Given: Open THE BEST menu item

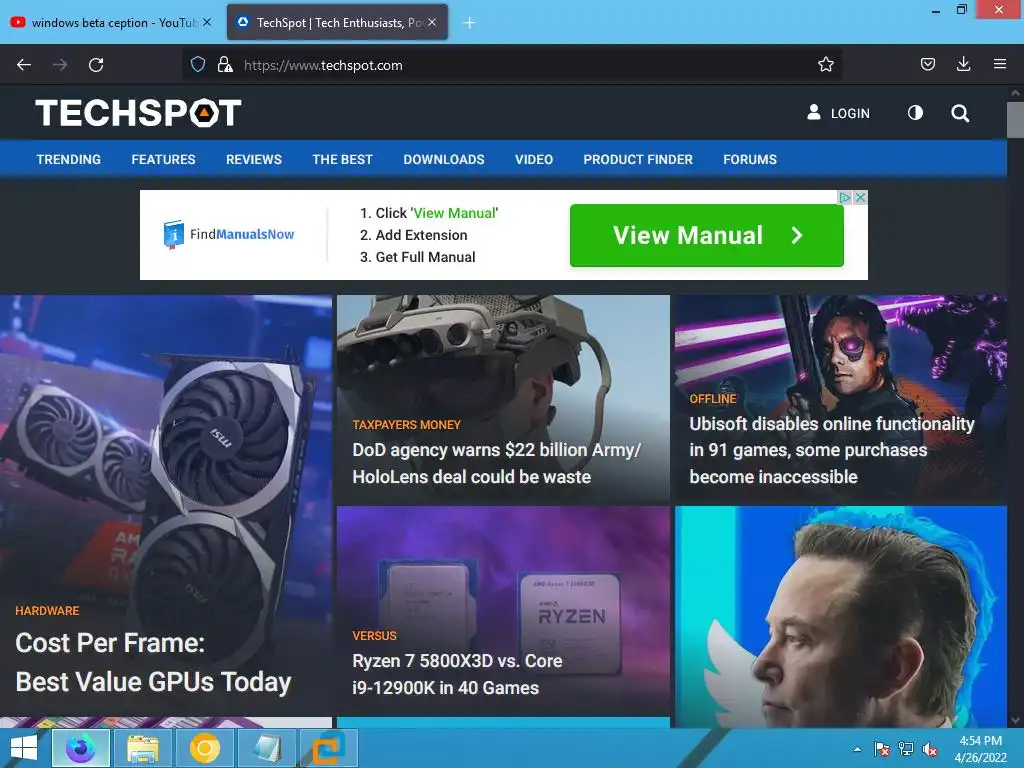Looking at the screenshot, I should pos(342,159).
